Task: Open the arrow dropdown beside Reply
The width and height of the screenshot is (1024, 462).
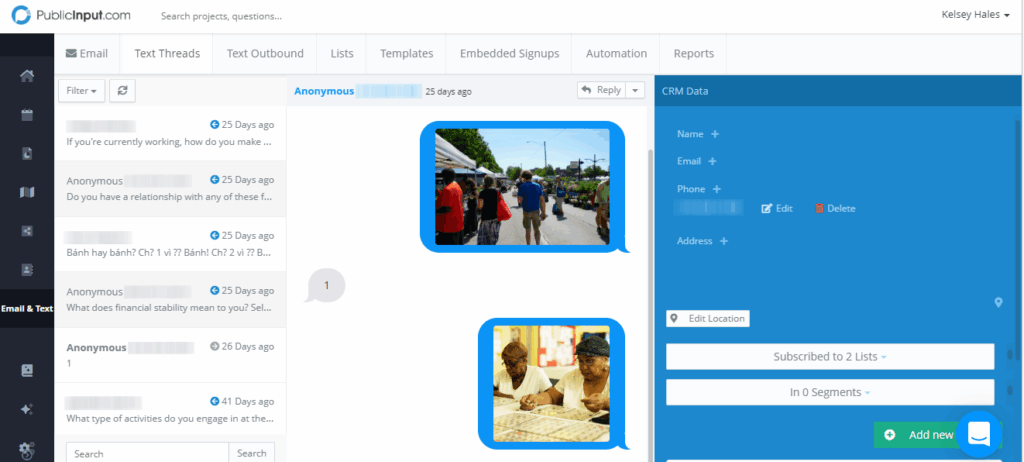Action: click(x=637, y=90)
